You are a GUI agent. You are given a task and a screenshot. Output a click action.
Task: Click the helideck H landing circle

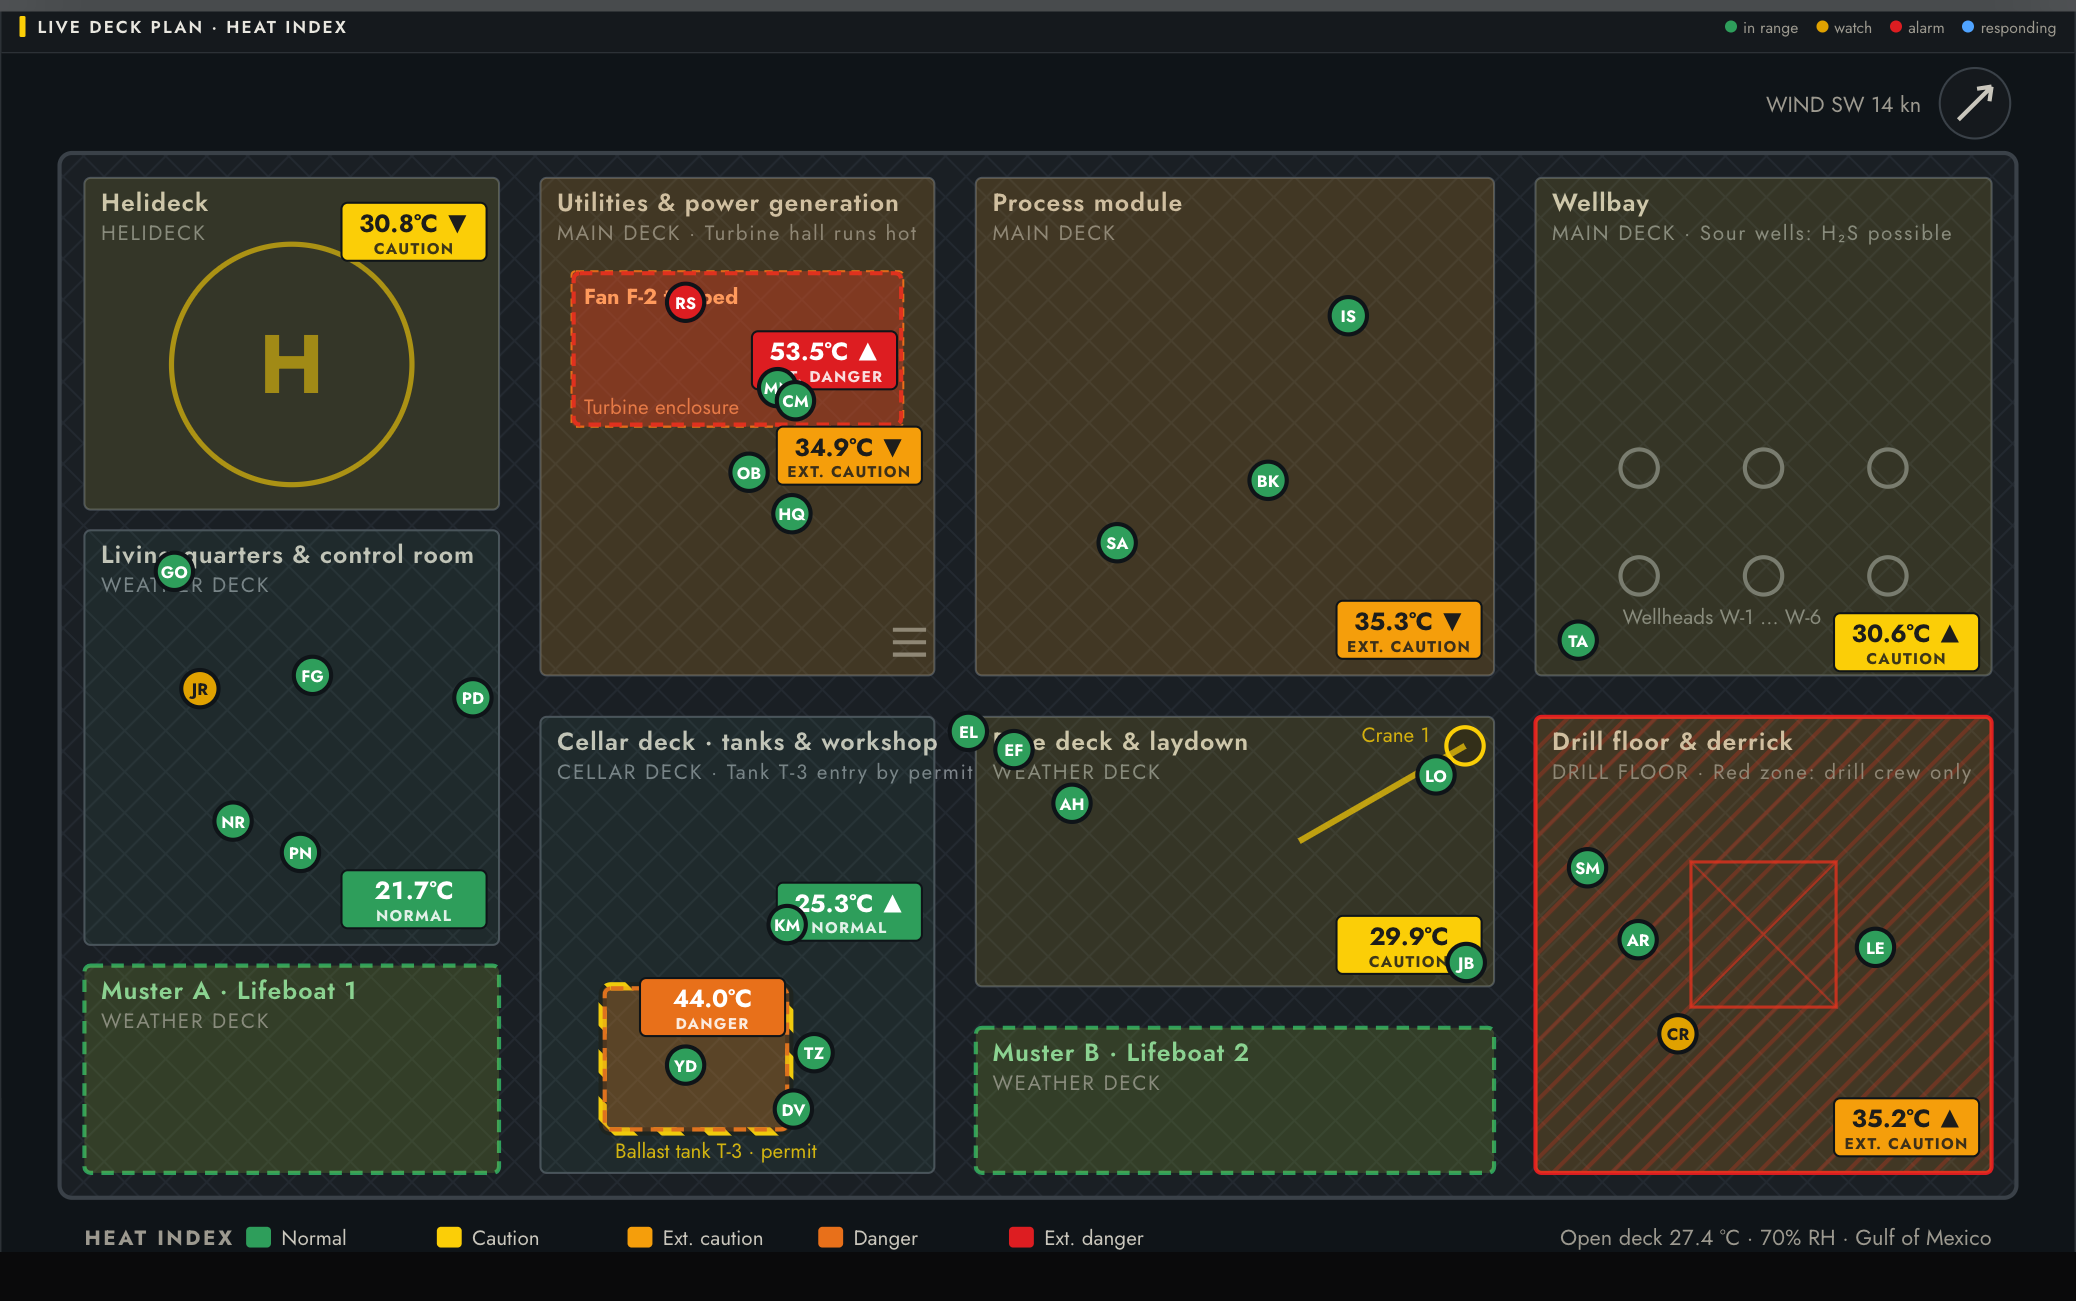(291, 364)
